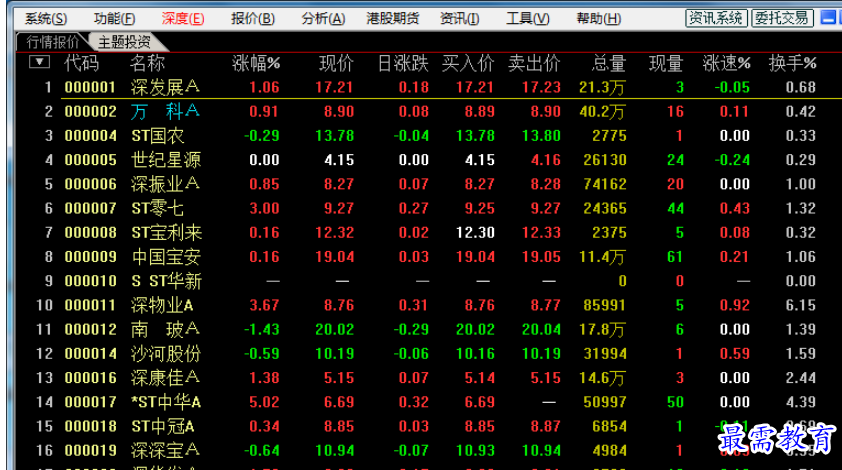Open the 帮助(H) menu
The image size is (842, 470).
[598, 19]
